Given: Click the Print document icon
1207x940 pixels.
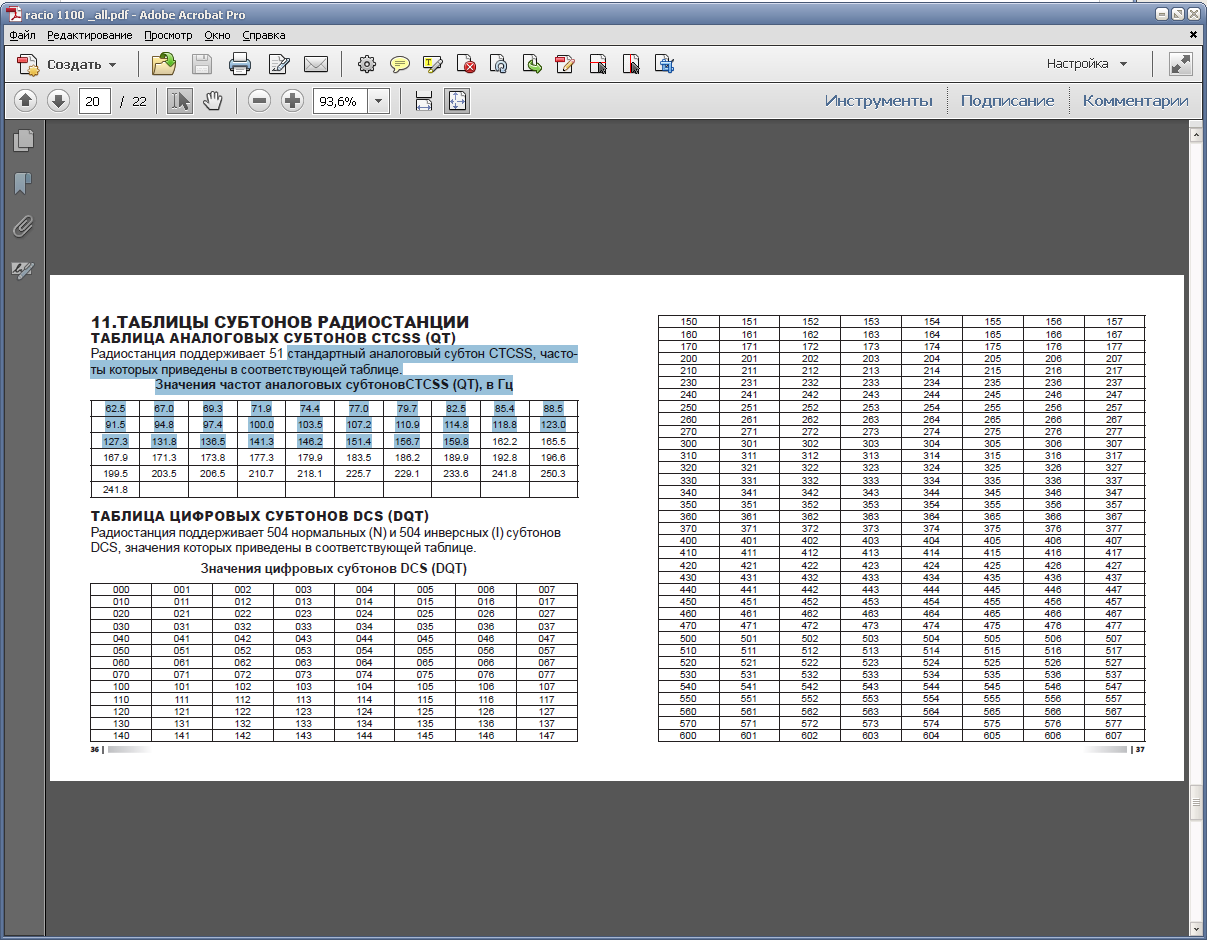Looking at the screenshot, I should tap(240, 65).
